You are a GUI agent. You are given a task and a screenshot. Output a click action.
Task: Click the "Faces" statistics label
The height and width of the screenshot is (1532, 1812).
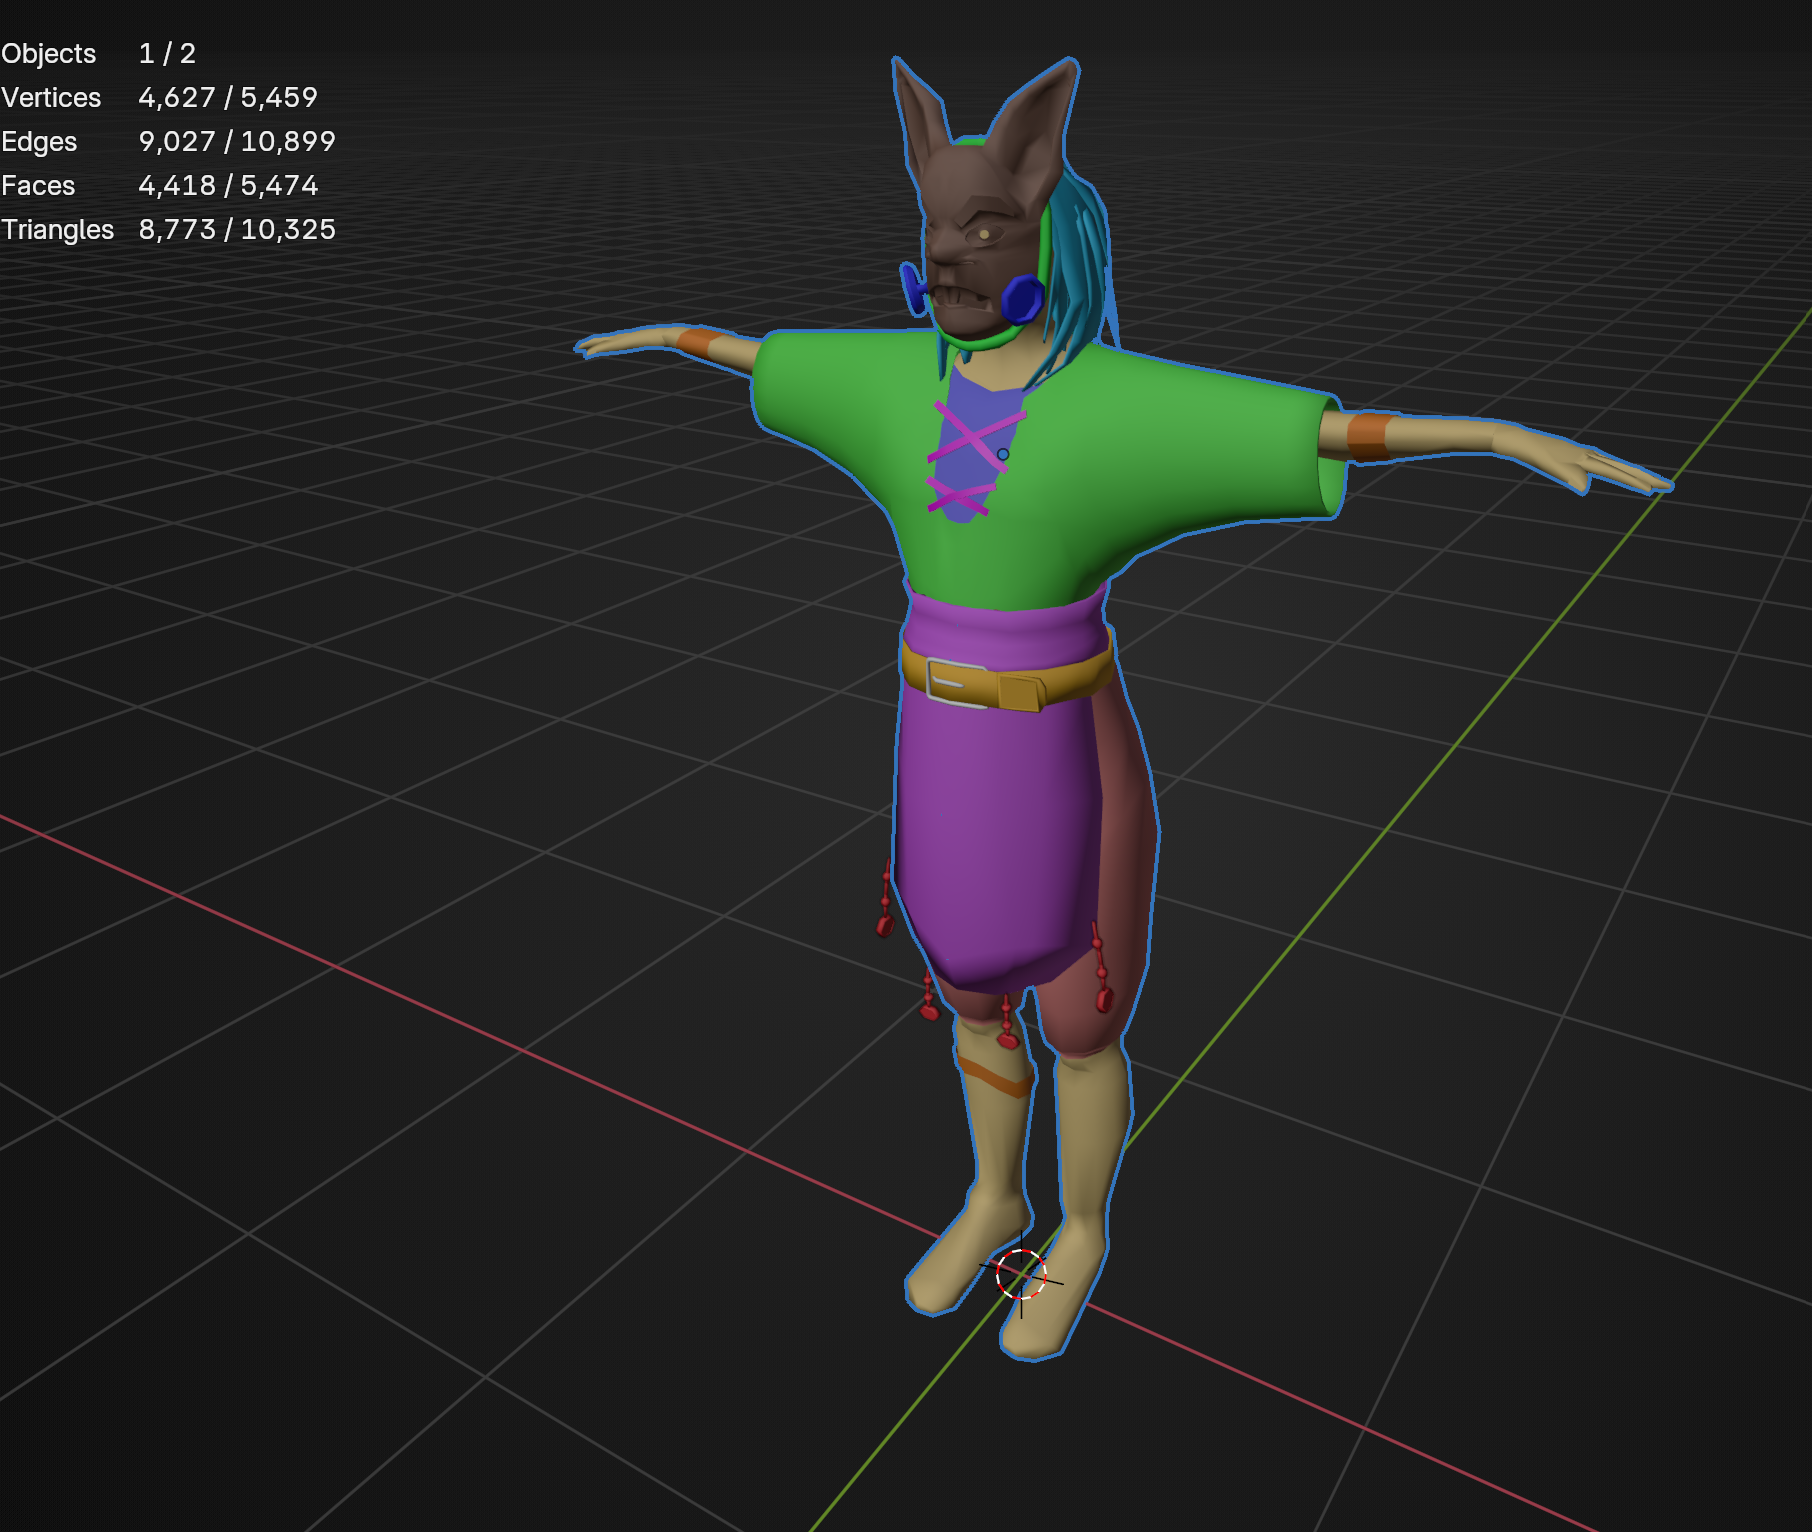38,186
